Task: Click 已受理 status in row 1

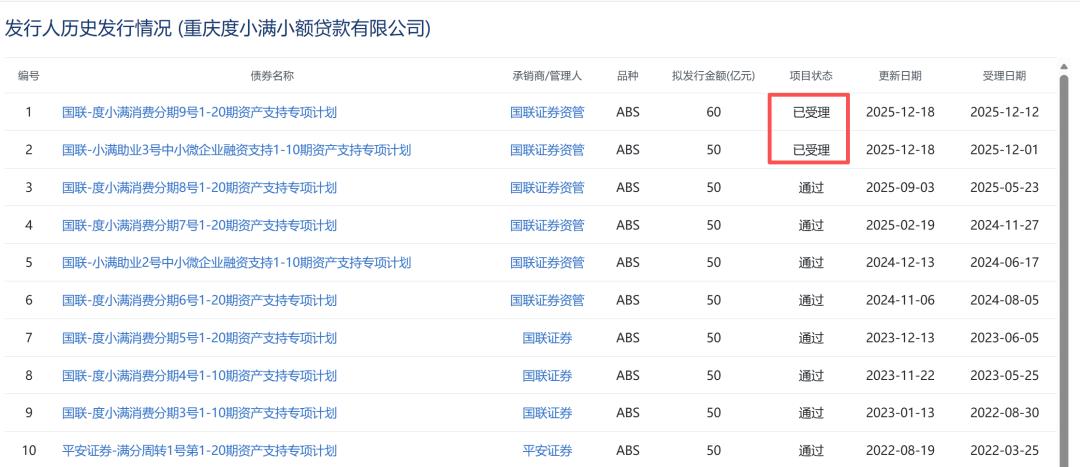Action: click(810, 112)
